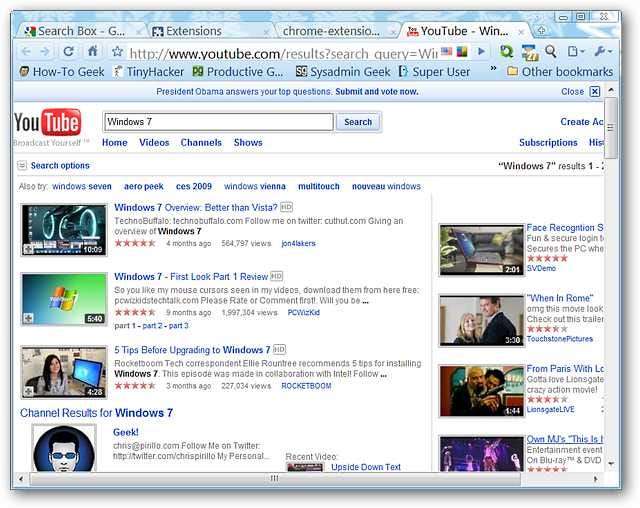The height and width of the screenshot is (508, 640).
Task: Click the YouTube logo
Action: tap(47, 123)
